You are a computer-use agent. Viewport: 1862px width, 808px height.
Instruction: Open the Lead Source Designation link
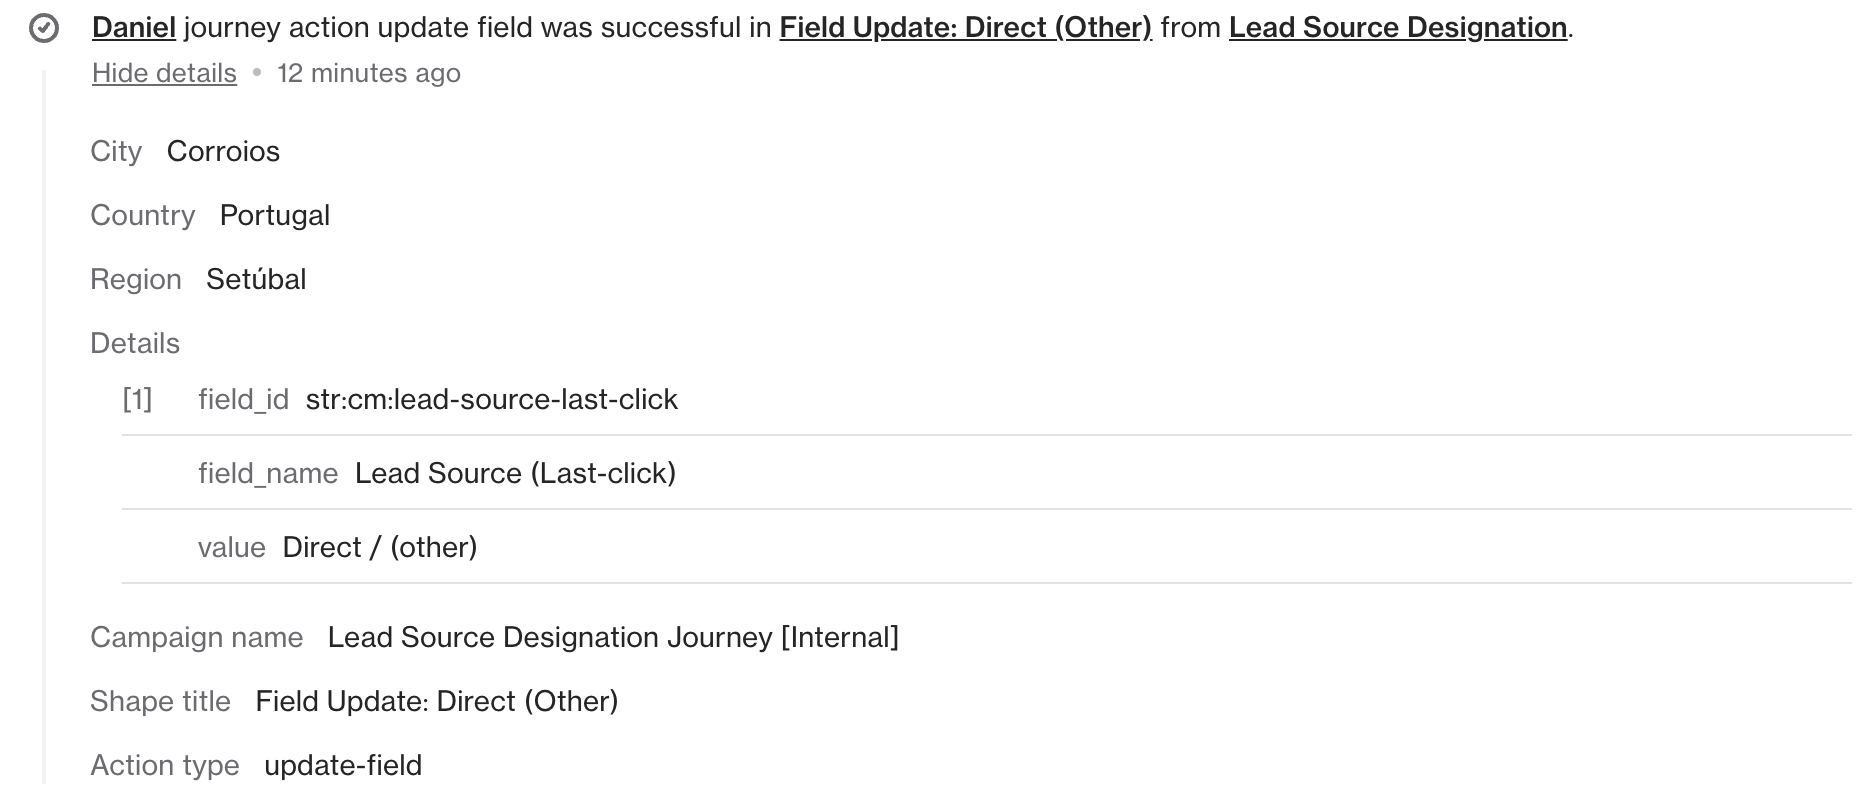pos(1397,28)
